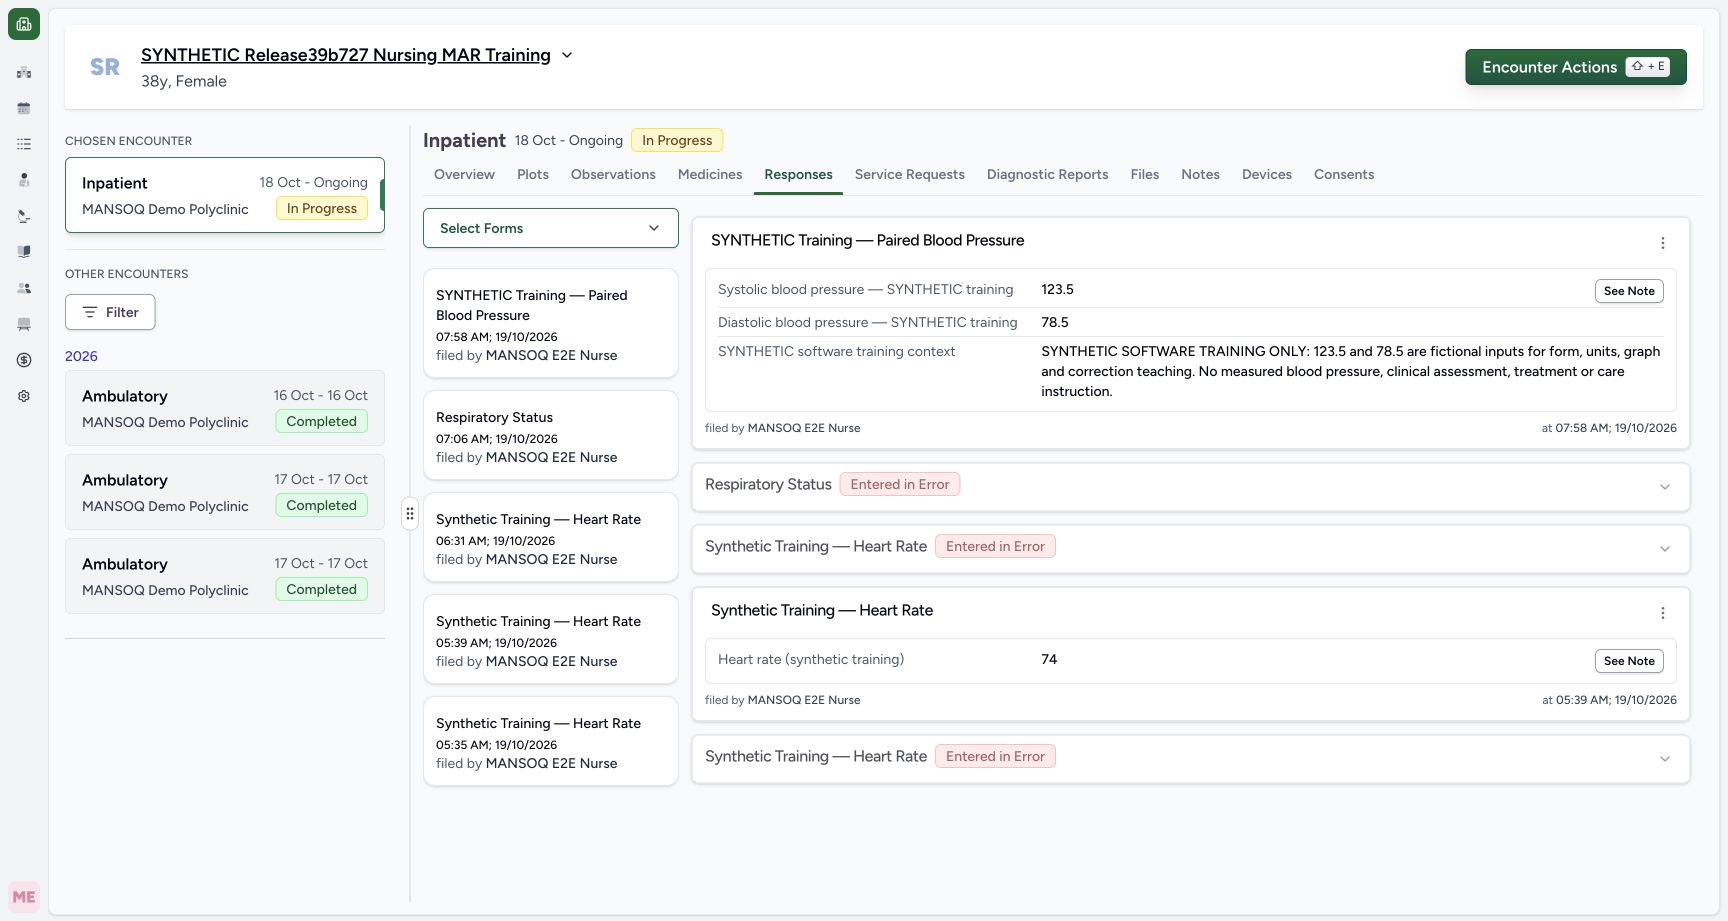Switch to the Overview tab
This screenshot has width=1728, height=921.
[x=464, y=174]
